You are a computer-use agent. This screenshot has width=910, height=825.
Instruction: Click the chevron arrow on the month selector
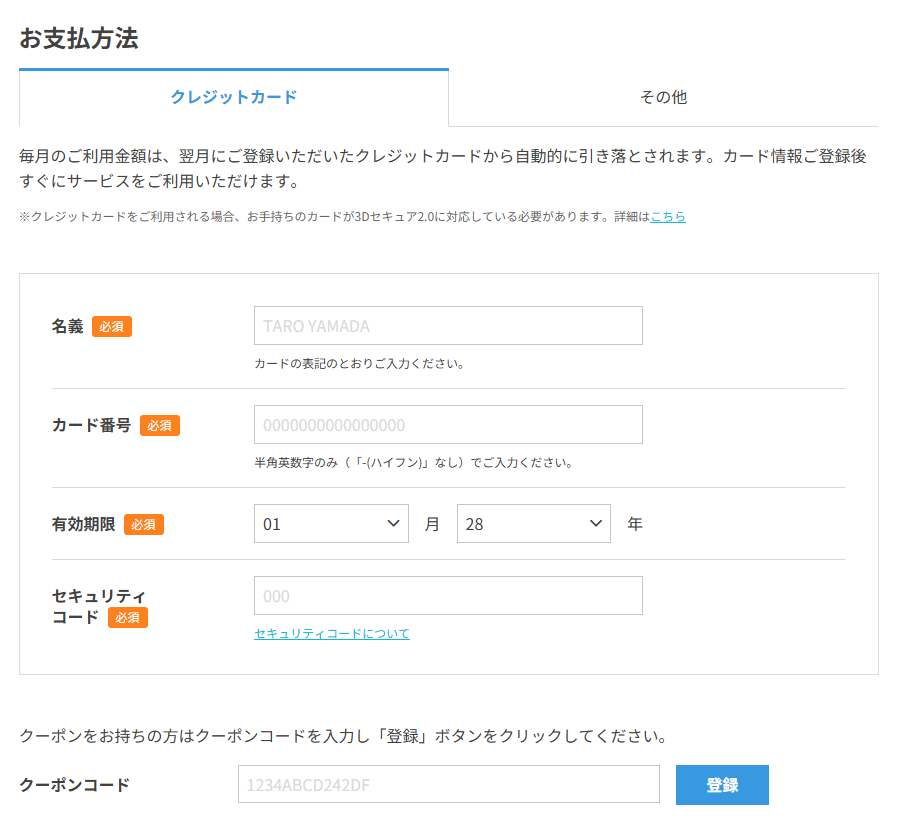click(393, 523)
